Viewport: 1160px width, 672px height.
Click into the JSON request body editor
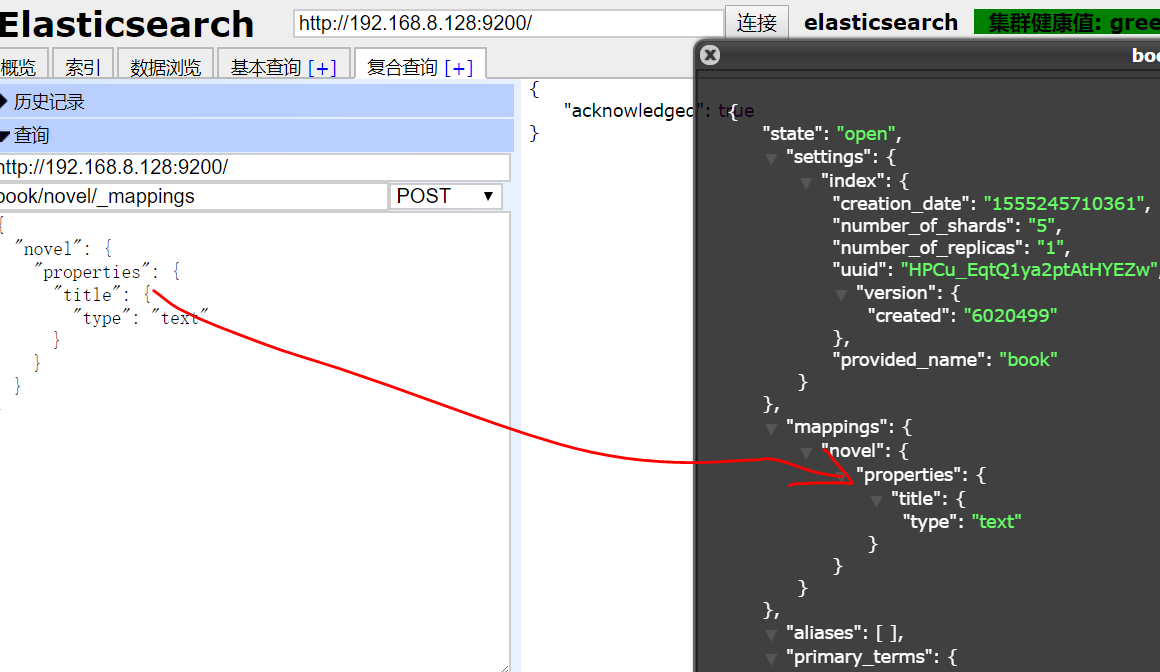[x=254, y=442]
